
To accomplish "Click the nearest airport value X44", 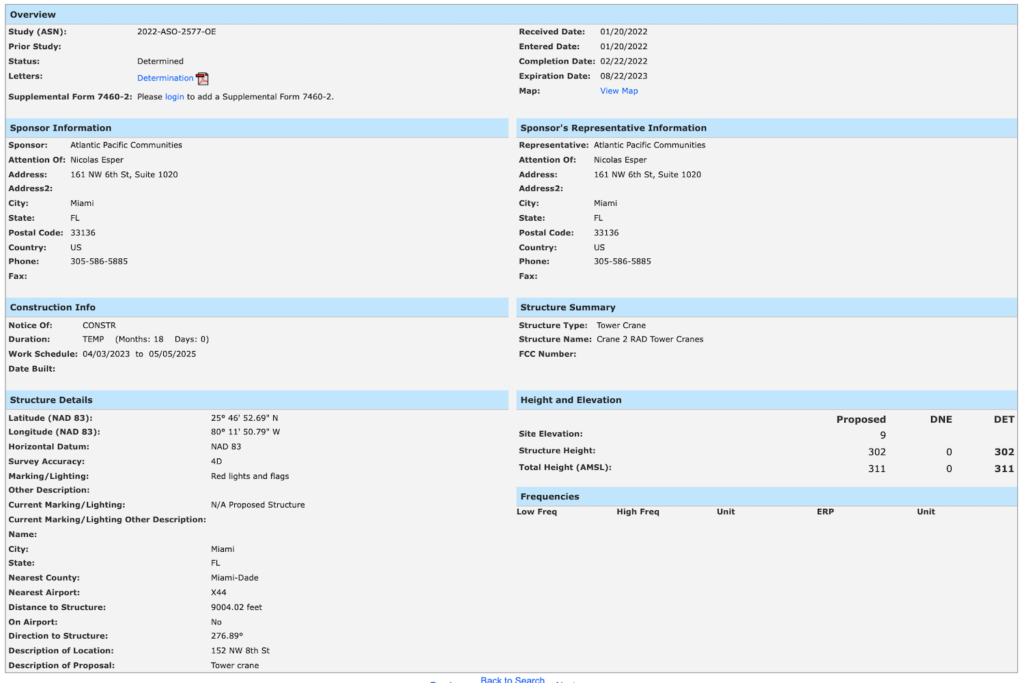I will pyautogui.click(x=219, y=592).
